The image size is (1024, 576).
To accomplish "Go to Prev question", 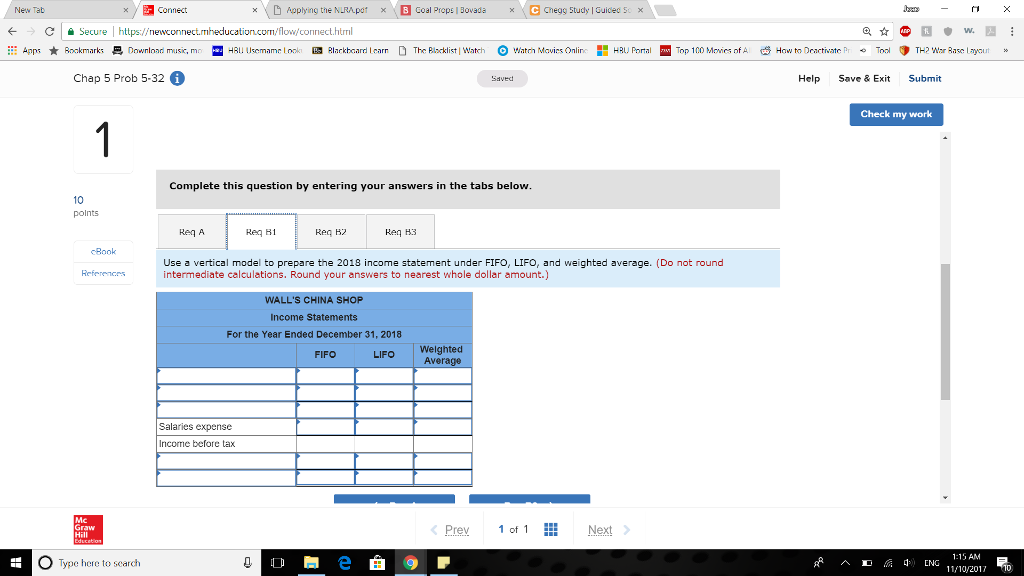I will (x=450, y=530).
